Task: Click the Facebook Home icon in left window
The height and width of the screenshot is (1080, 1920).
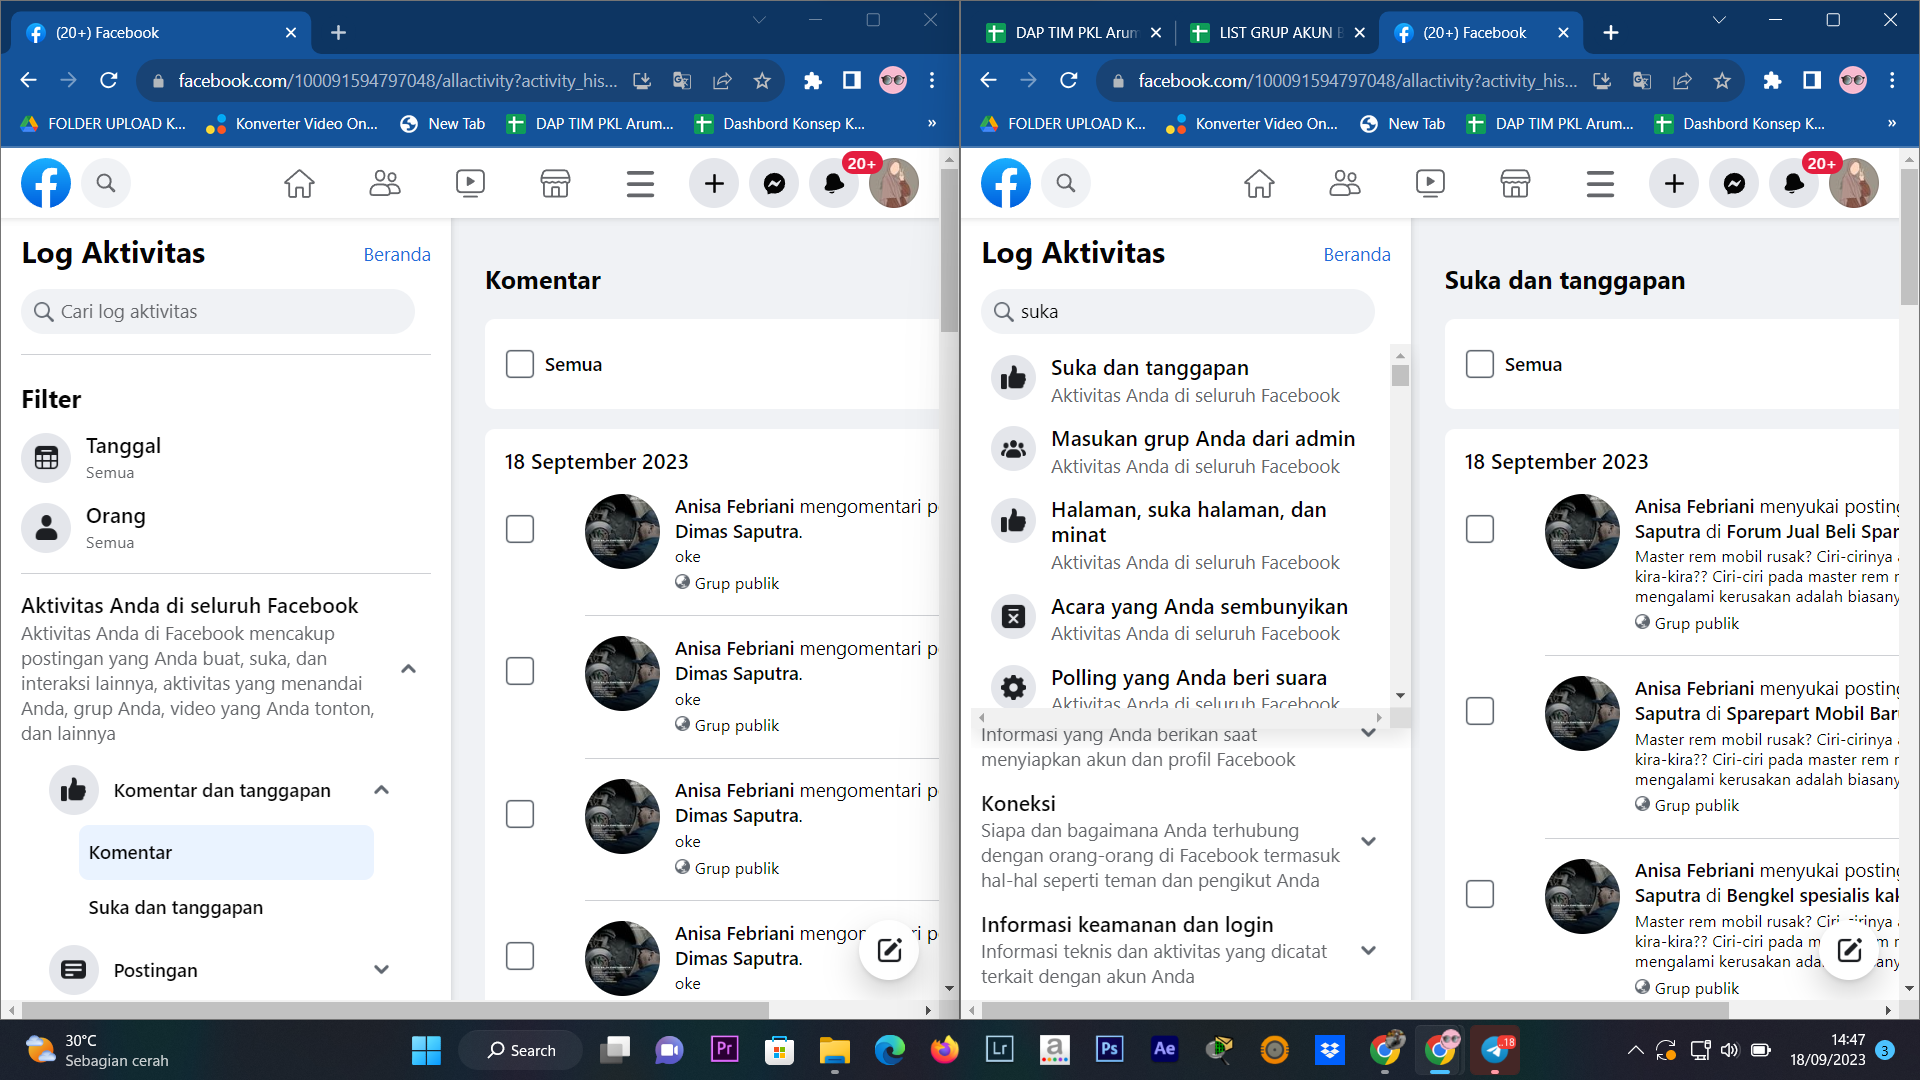Action: pos(299,184)
